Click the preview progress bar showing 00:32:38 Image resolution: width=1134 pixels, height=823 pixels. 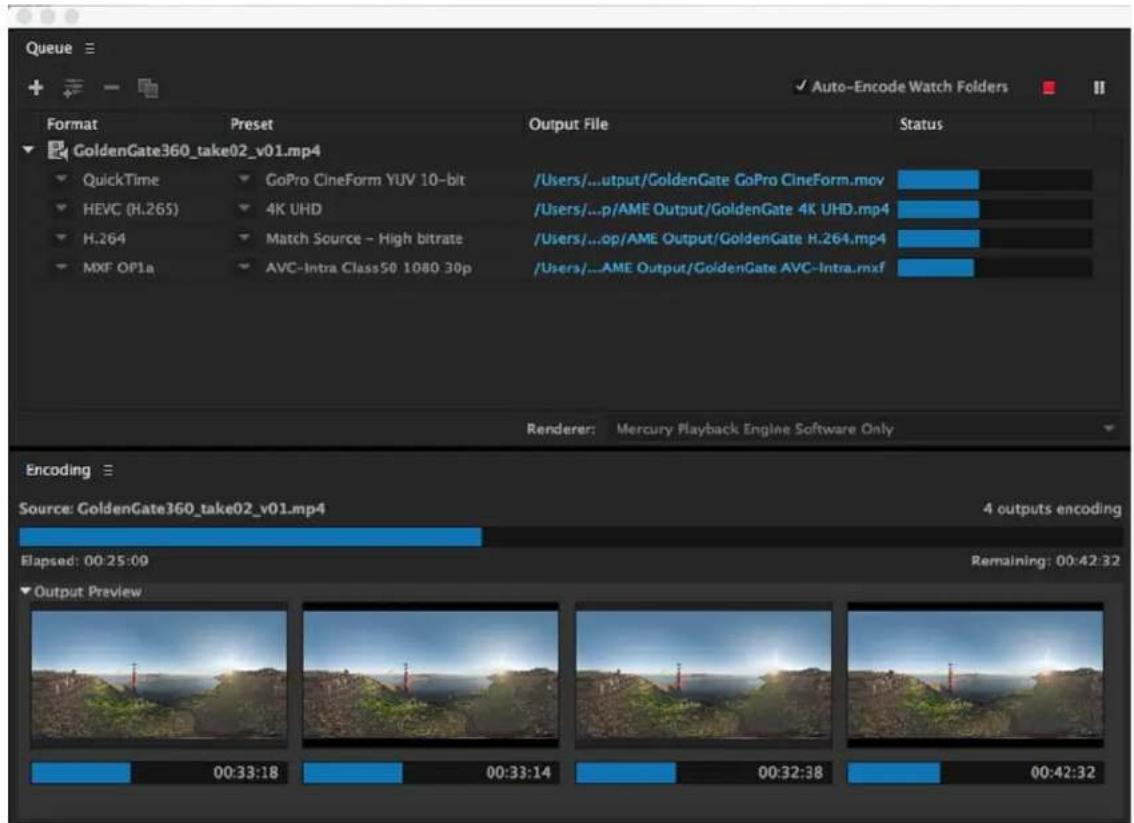tap(704, 772)
